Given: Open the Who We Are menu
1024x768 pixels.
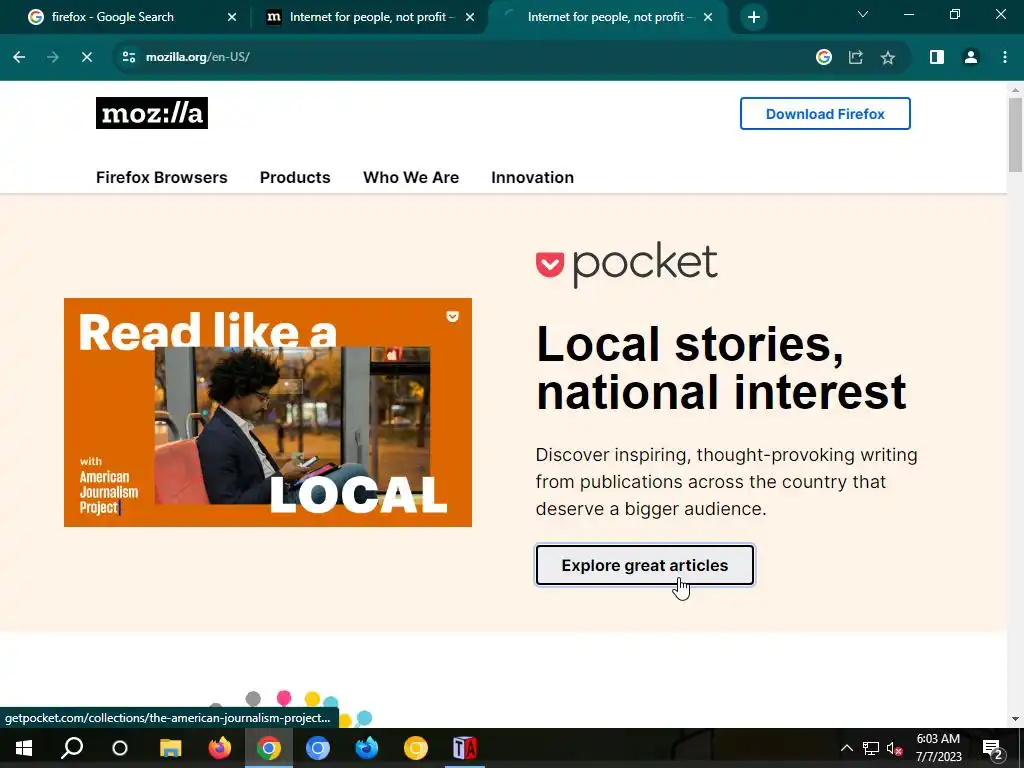Looking at the screenshot, I should (x=411, y=178).
